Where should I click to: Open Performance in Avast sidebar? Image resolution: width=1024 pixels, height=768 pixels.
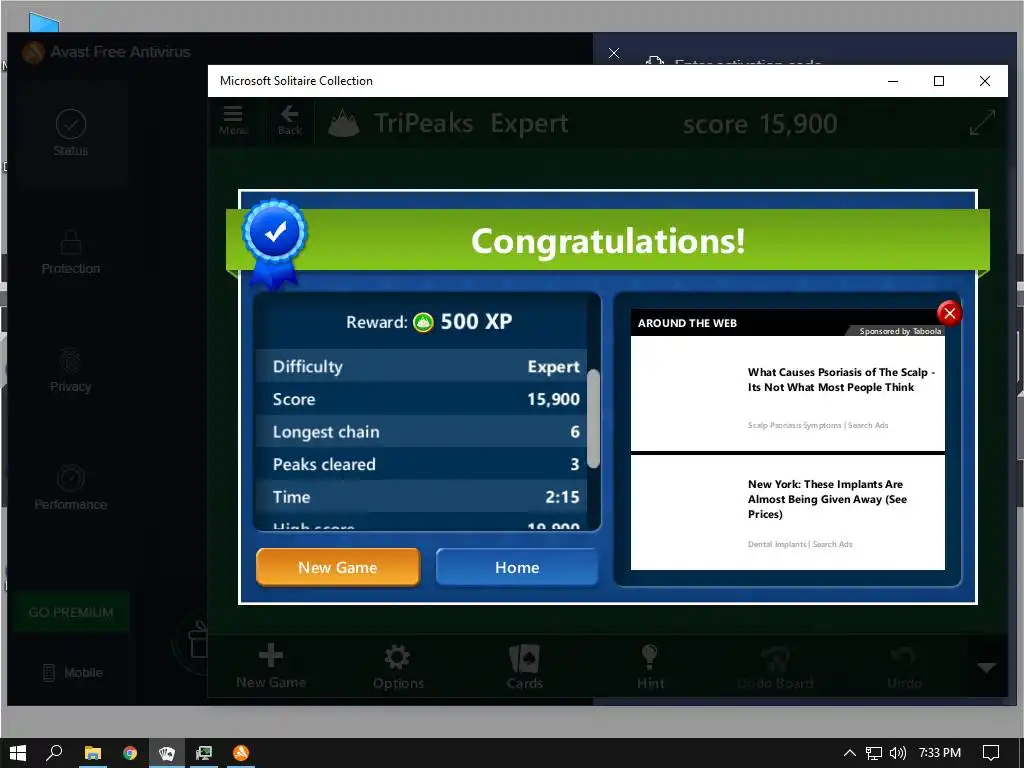tap(71, 488)
